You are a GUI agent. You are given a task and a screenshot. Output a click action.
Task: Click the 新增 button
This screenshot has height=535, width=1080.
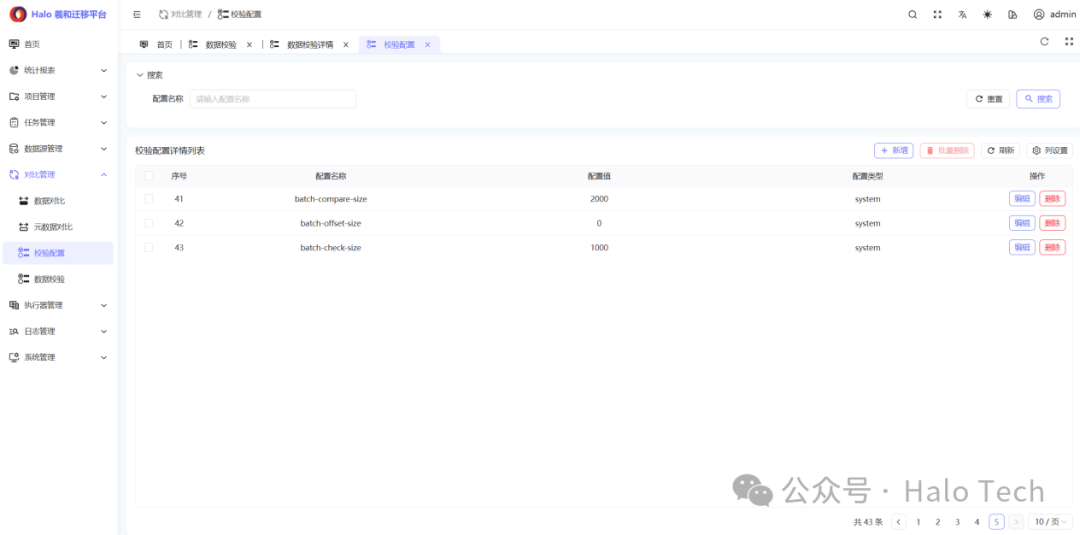pyautogui.click(x=893, y=151)
